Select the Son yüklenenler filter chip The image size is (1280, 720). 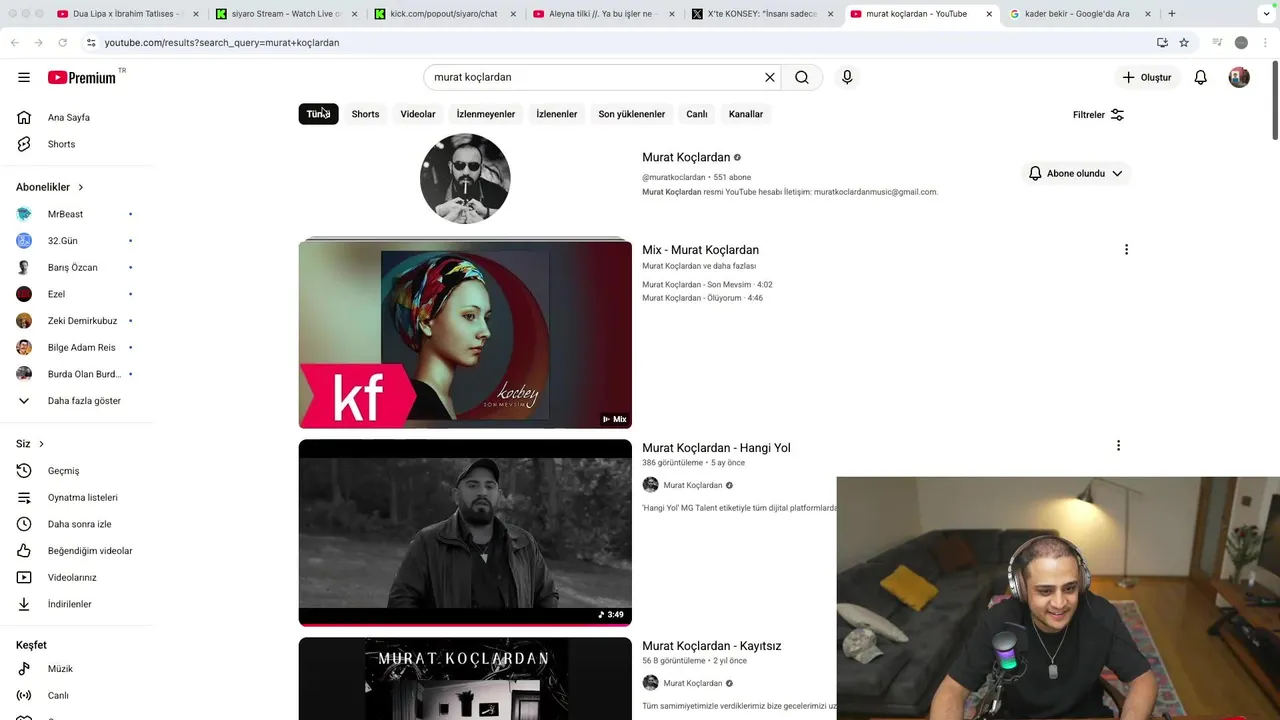(x=632, y=114)
